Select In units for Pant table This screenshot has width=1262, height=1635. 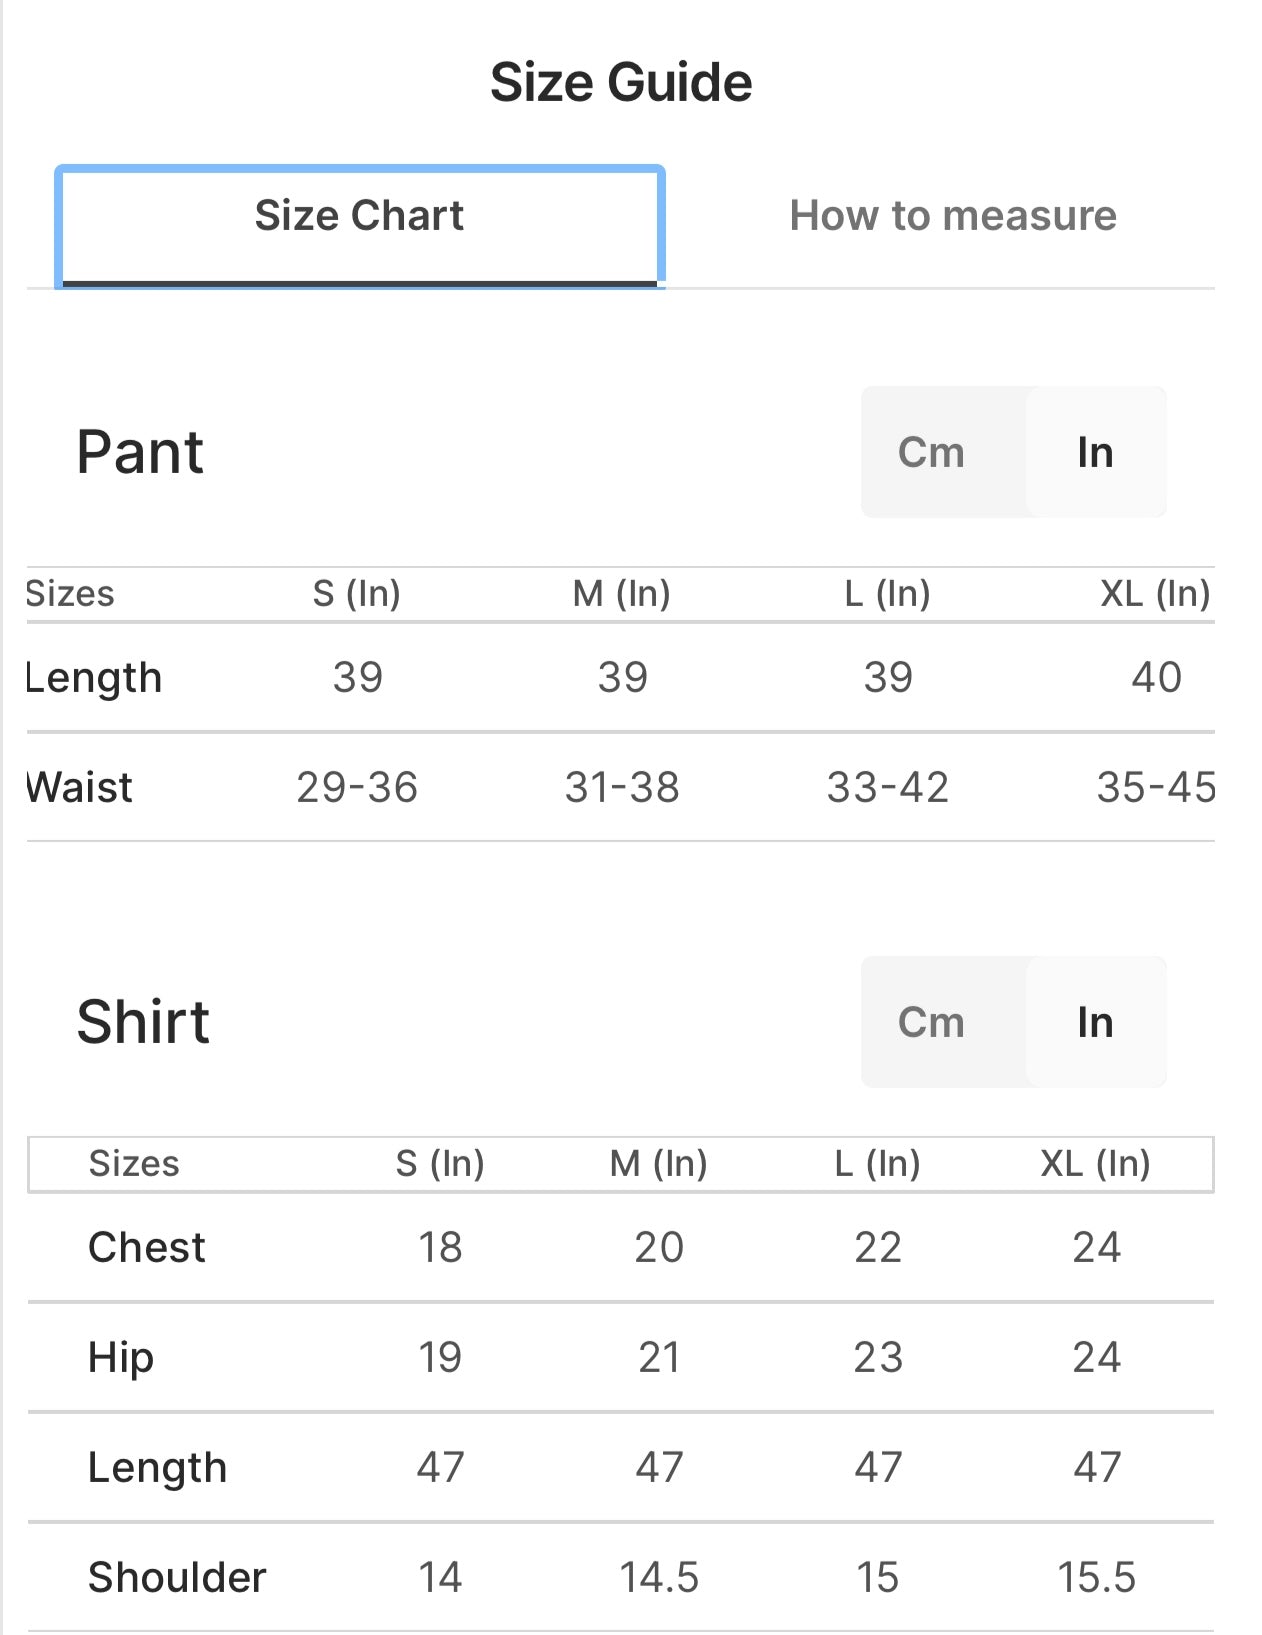(1095, 453)
